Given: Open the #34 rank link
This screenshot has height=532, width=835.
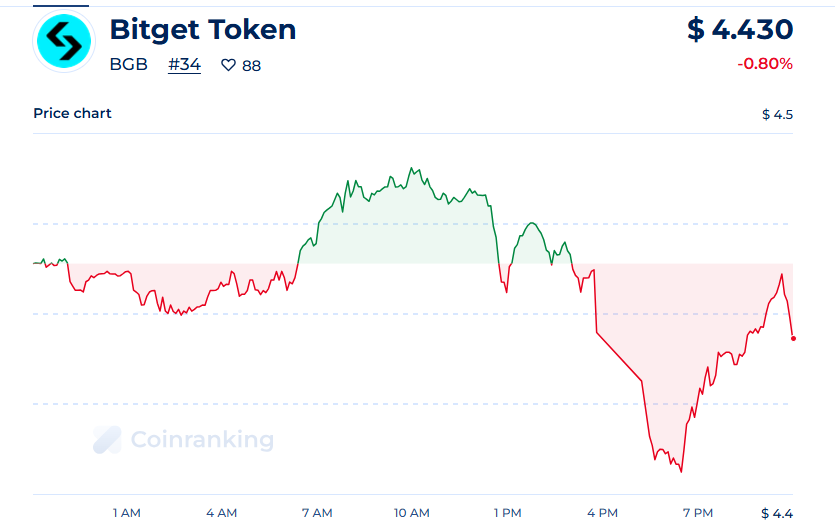Looking at the screenshot, I should tap(184, 65).
